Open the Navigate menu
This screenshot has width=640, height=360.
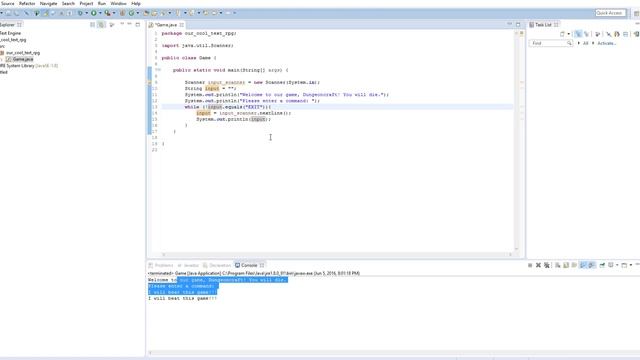click(x=48, y=3)
